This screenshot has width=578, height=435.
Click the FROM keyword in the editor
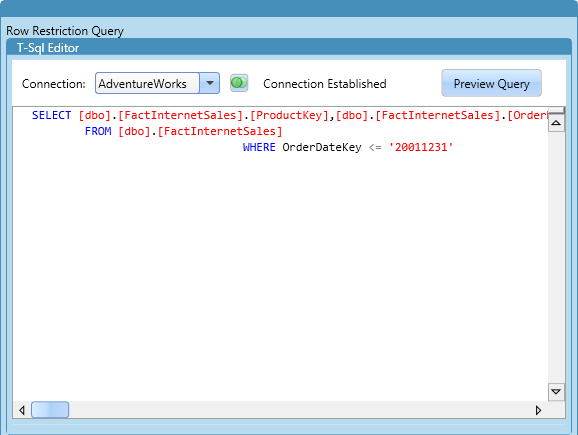point(98,131)
